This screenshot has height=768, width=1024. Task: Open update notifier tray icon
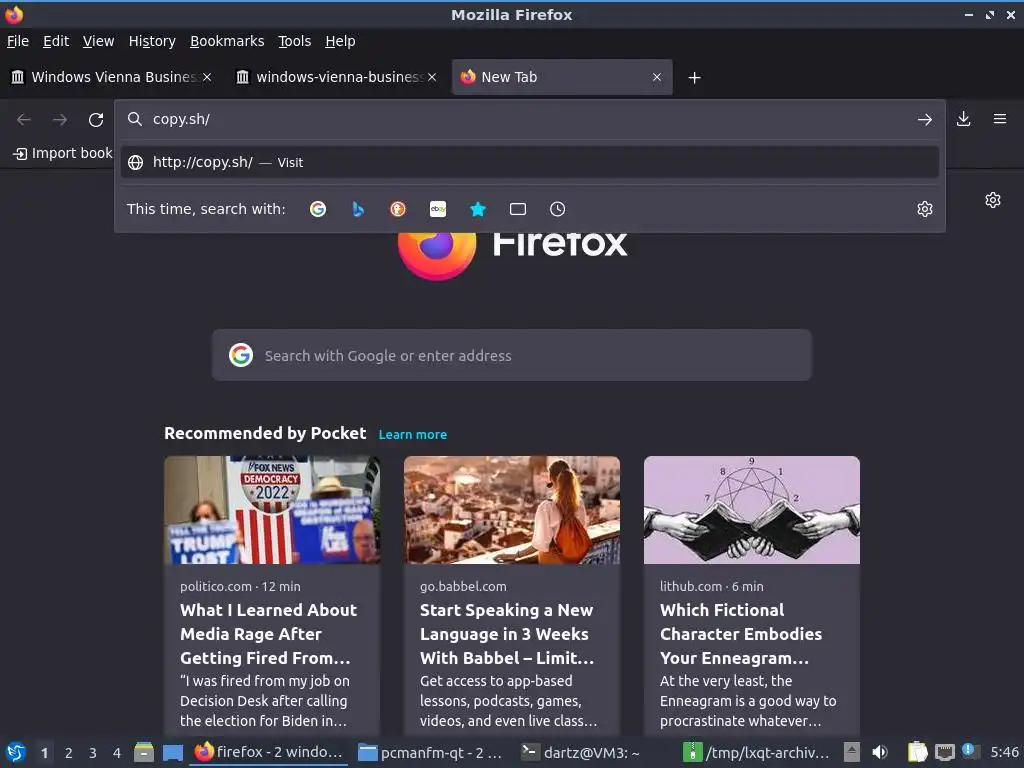[x=969, y=751]
